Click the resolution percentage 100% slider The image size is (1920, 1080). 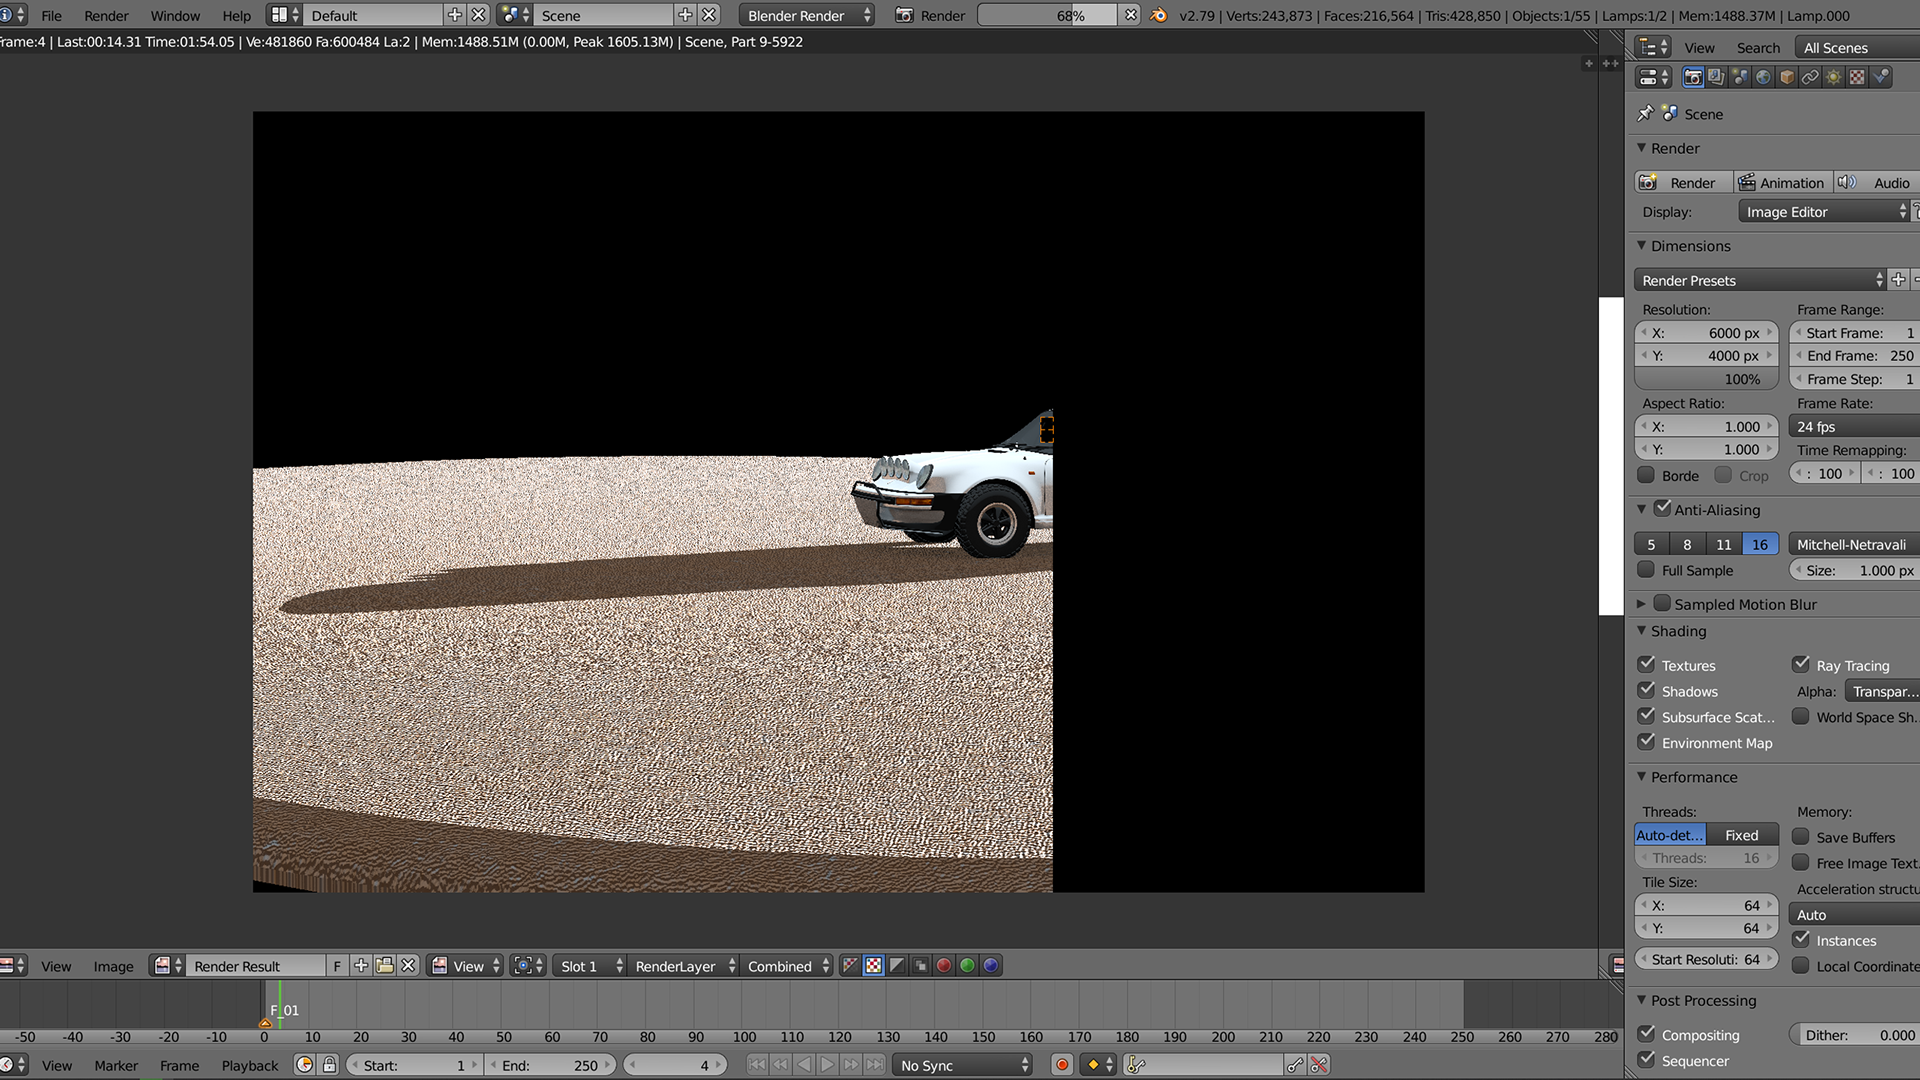click(x=1707, y=380)
